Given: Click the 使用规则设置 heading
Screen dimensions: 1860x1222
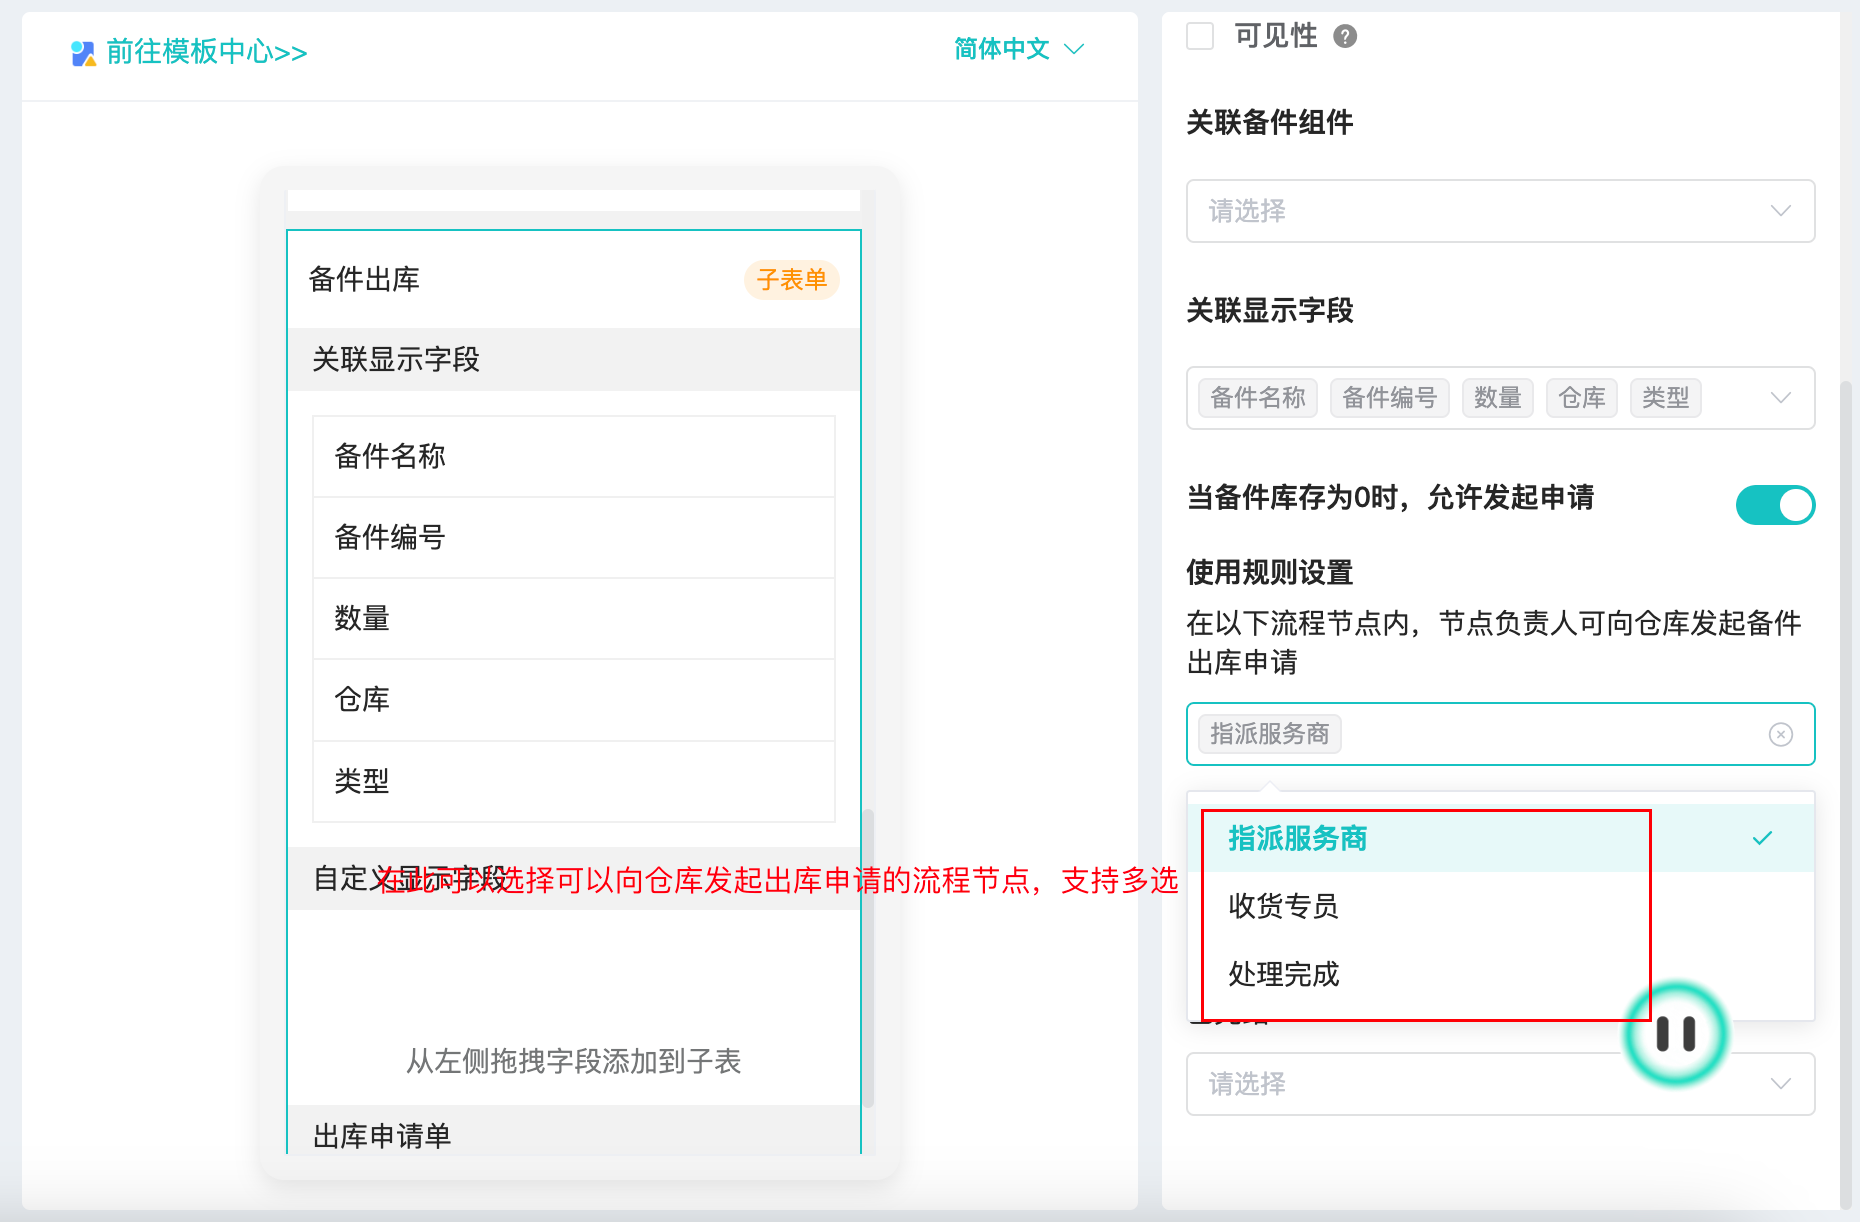Looking at the screenshot, I should point(1269,572).
